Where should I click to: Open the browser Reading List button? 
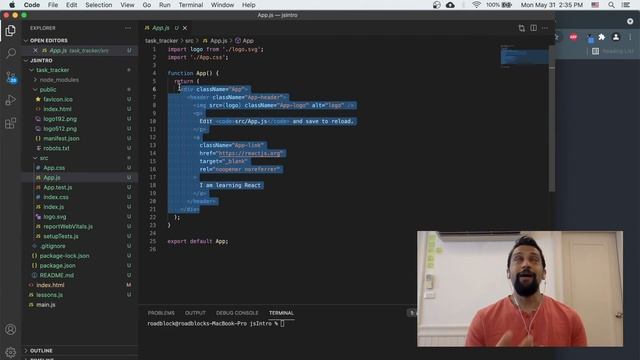(613, 51)
